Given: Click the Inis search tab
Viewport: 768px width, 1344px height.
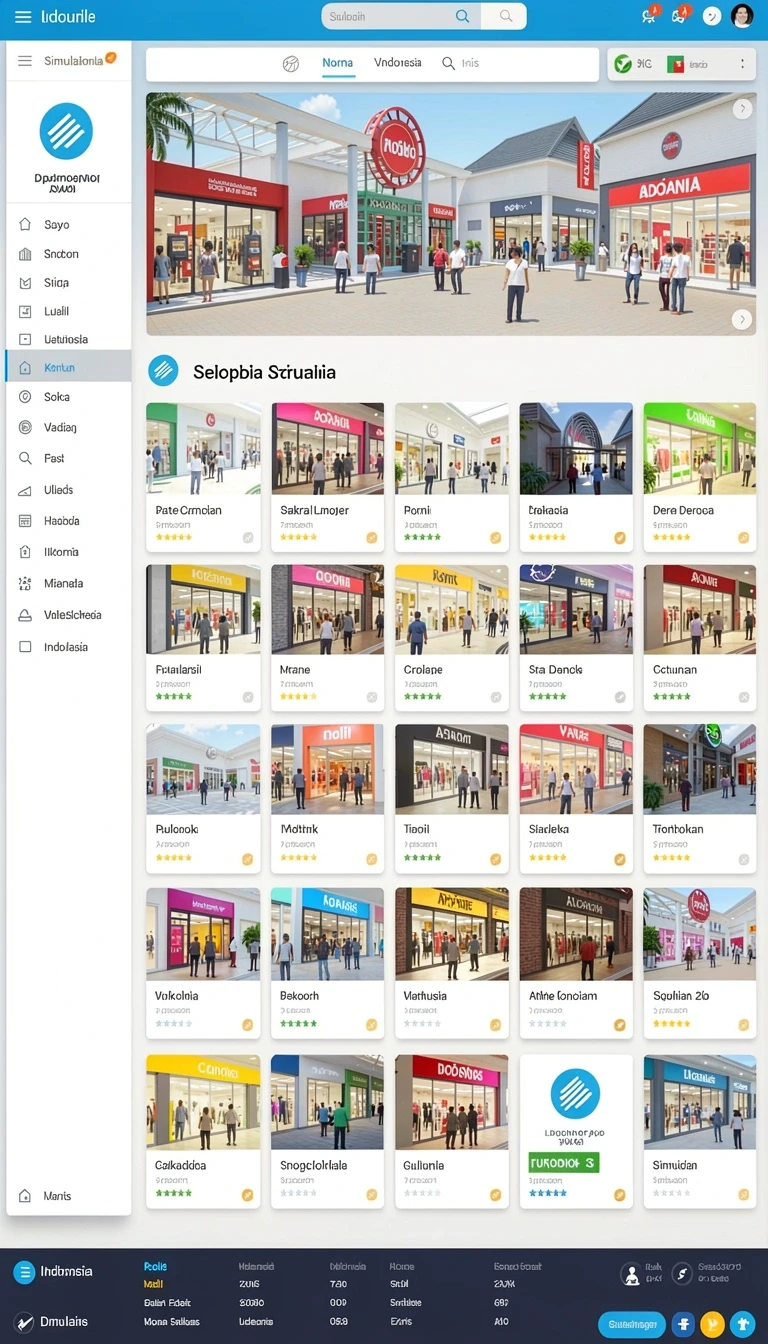Looking at the screenshot, I should click(x=460, y=63).
